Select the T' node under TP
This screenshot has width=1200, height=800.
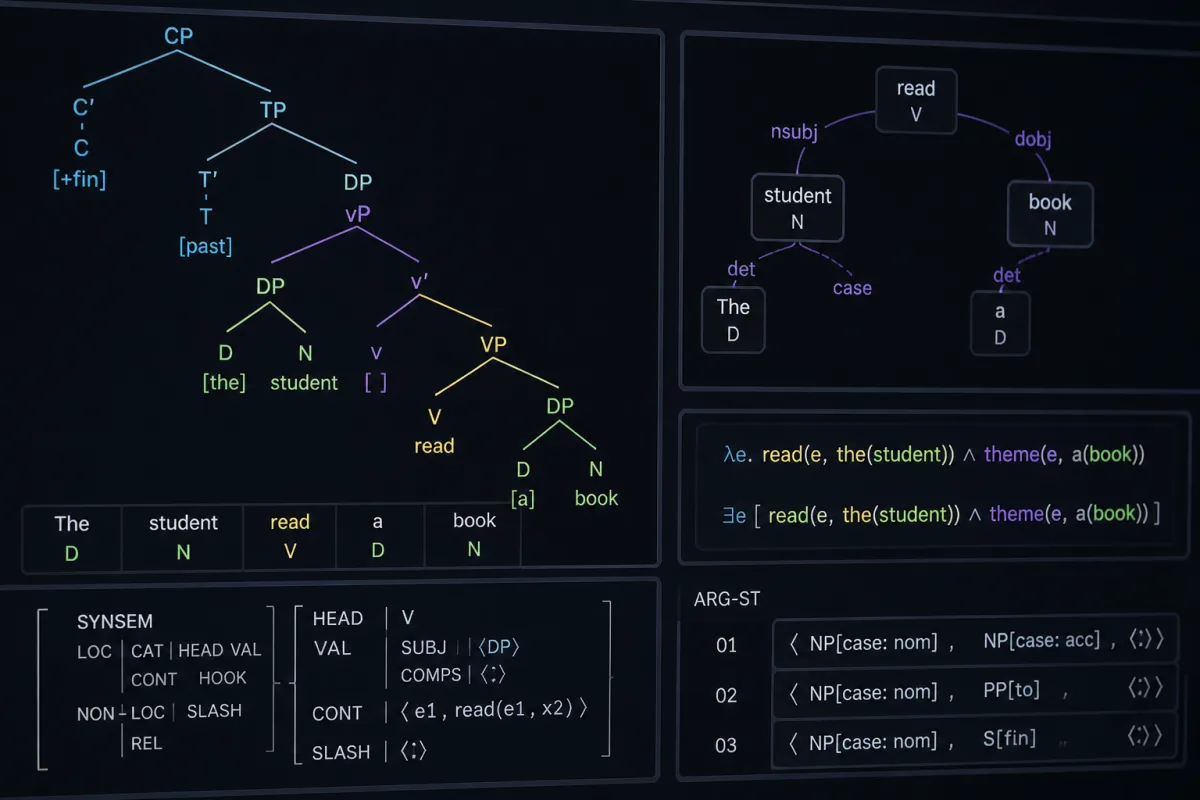tap(209, 181)
